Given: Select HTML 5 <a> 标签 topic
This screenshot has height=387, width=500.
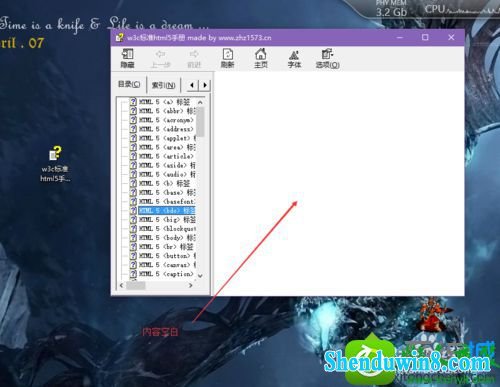Looking at the screenshot, I should 160,102.
